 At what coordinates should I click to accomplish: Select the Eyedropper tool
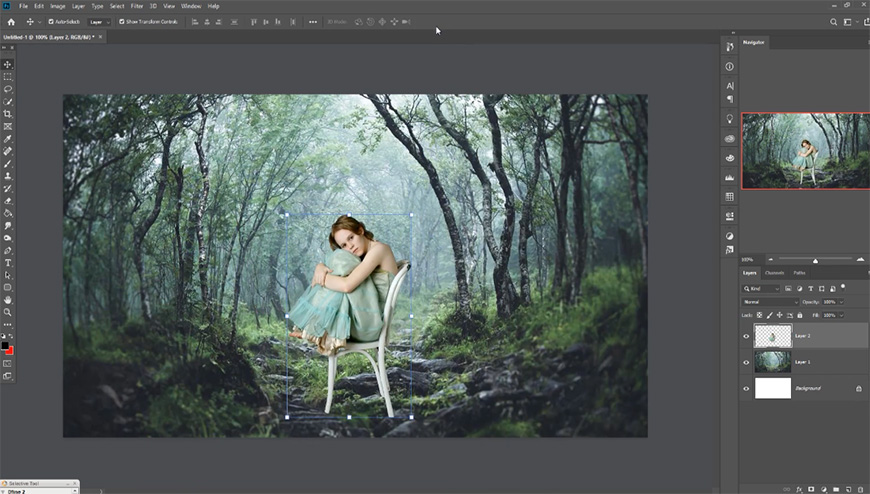[8, 139]
